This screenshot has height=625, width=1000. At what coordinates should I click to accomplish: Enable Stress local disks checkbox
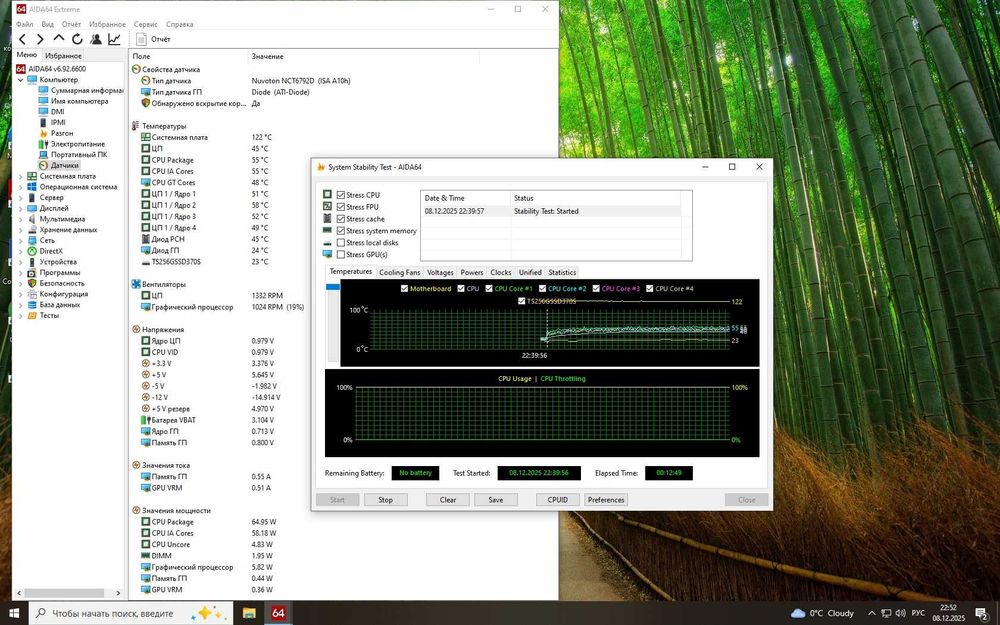click(x=341, y=242)
